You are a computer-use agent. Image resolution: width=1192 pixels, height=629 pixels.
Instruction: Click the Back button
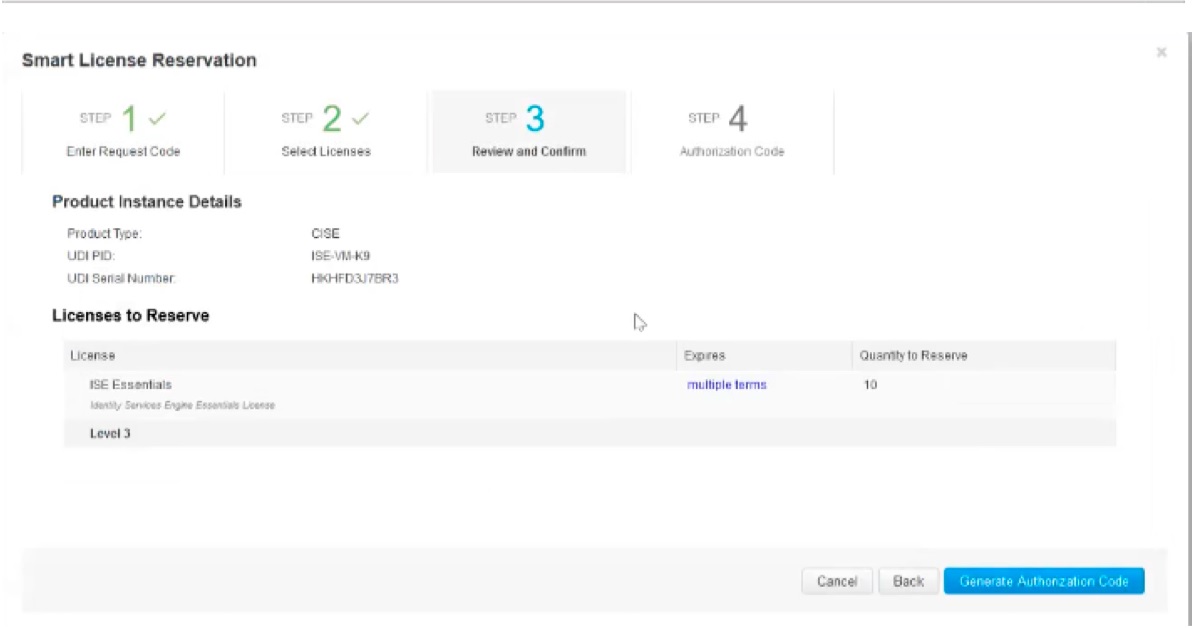tap(908, 581)
